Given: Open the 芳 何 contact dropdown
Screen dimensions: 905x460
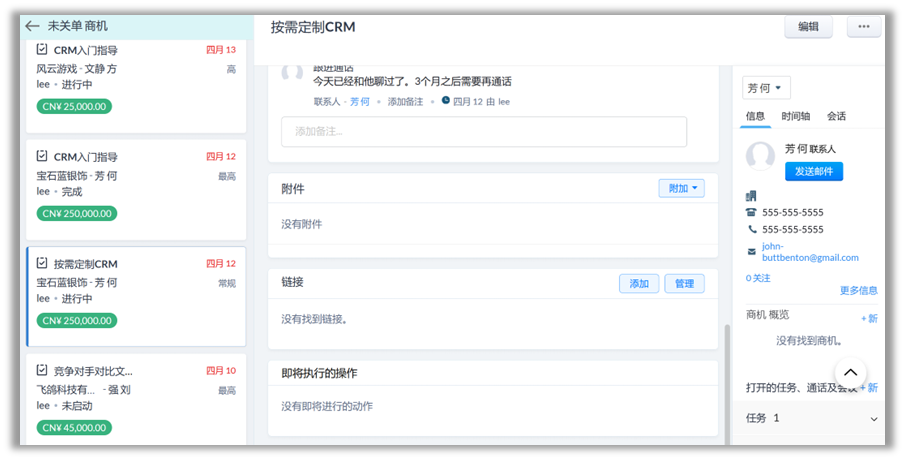Looking at the screenshot, I should [x=766, y=88].
